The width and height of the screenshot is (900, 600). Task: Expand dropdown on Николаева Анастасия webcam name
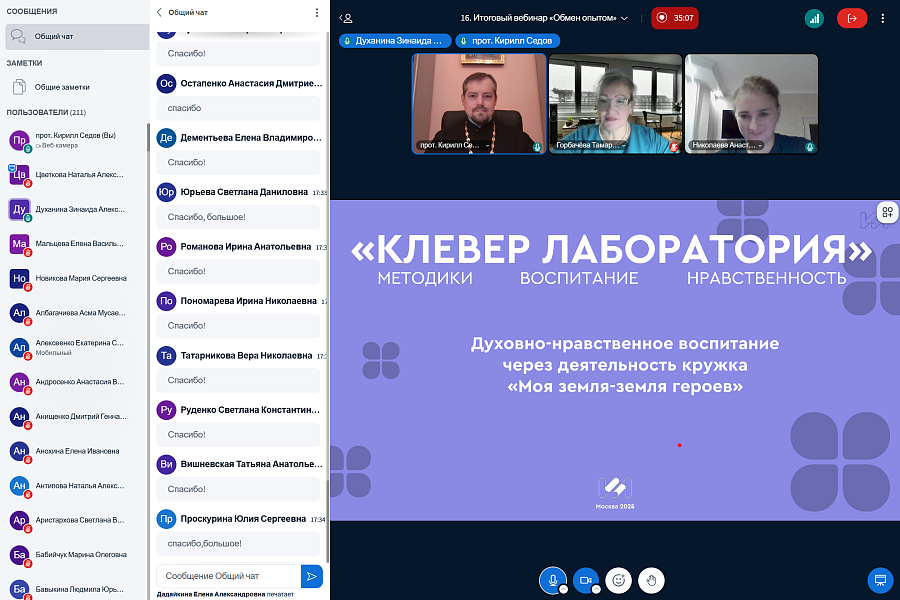click(x=760, y=146)
